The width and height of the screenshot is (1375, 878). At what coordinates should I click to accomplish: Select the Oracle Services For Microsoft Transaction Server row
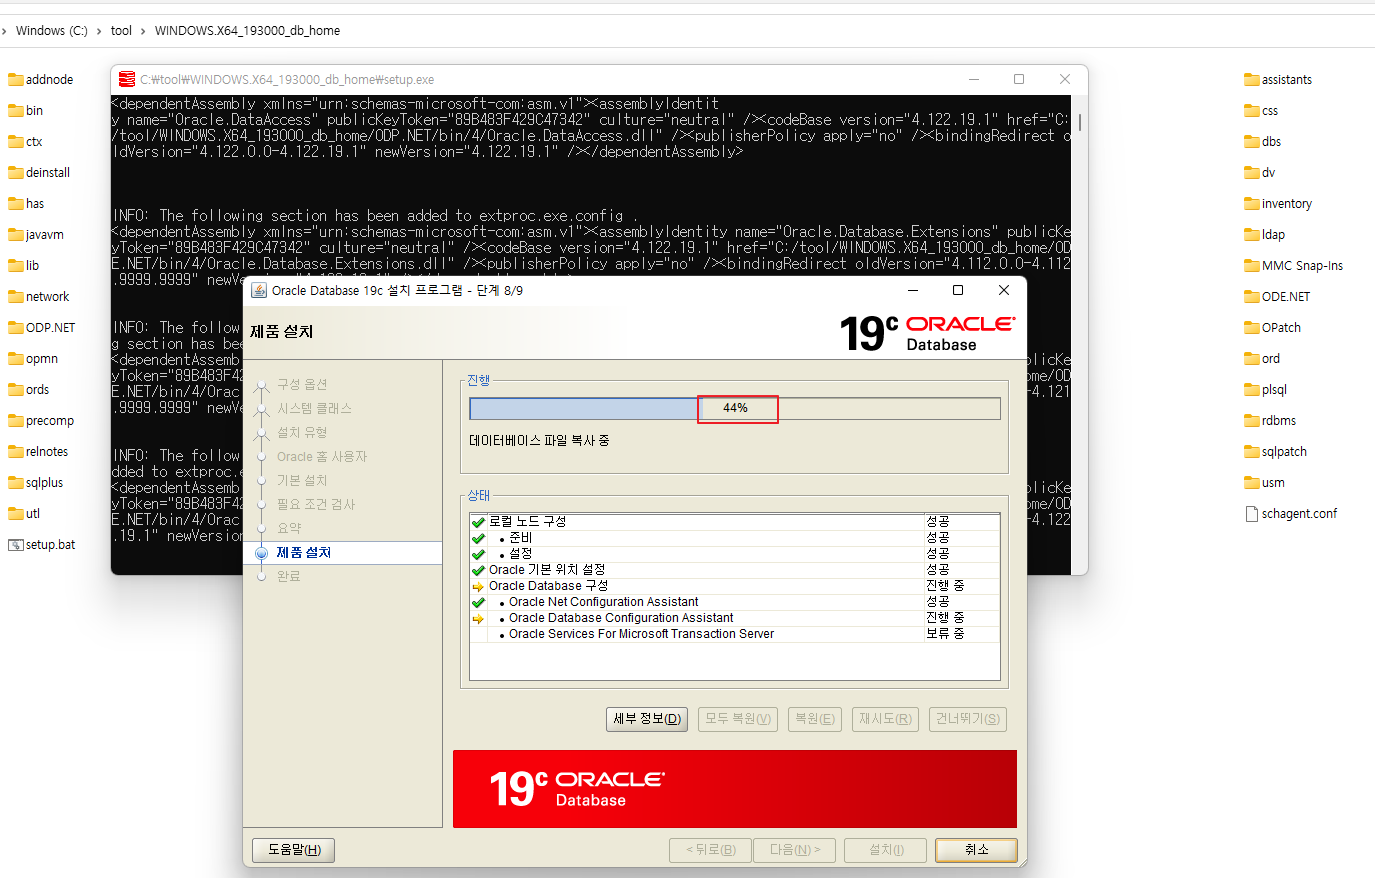(735, 634)
